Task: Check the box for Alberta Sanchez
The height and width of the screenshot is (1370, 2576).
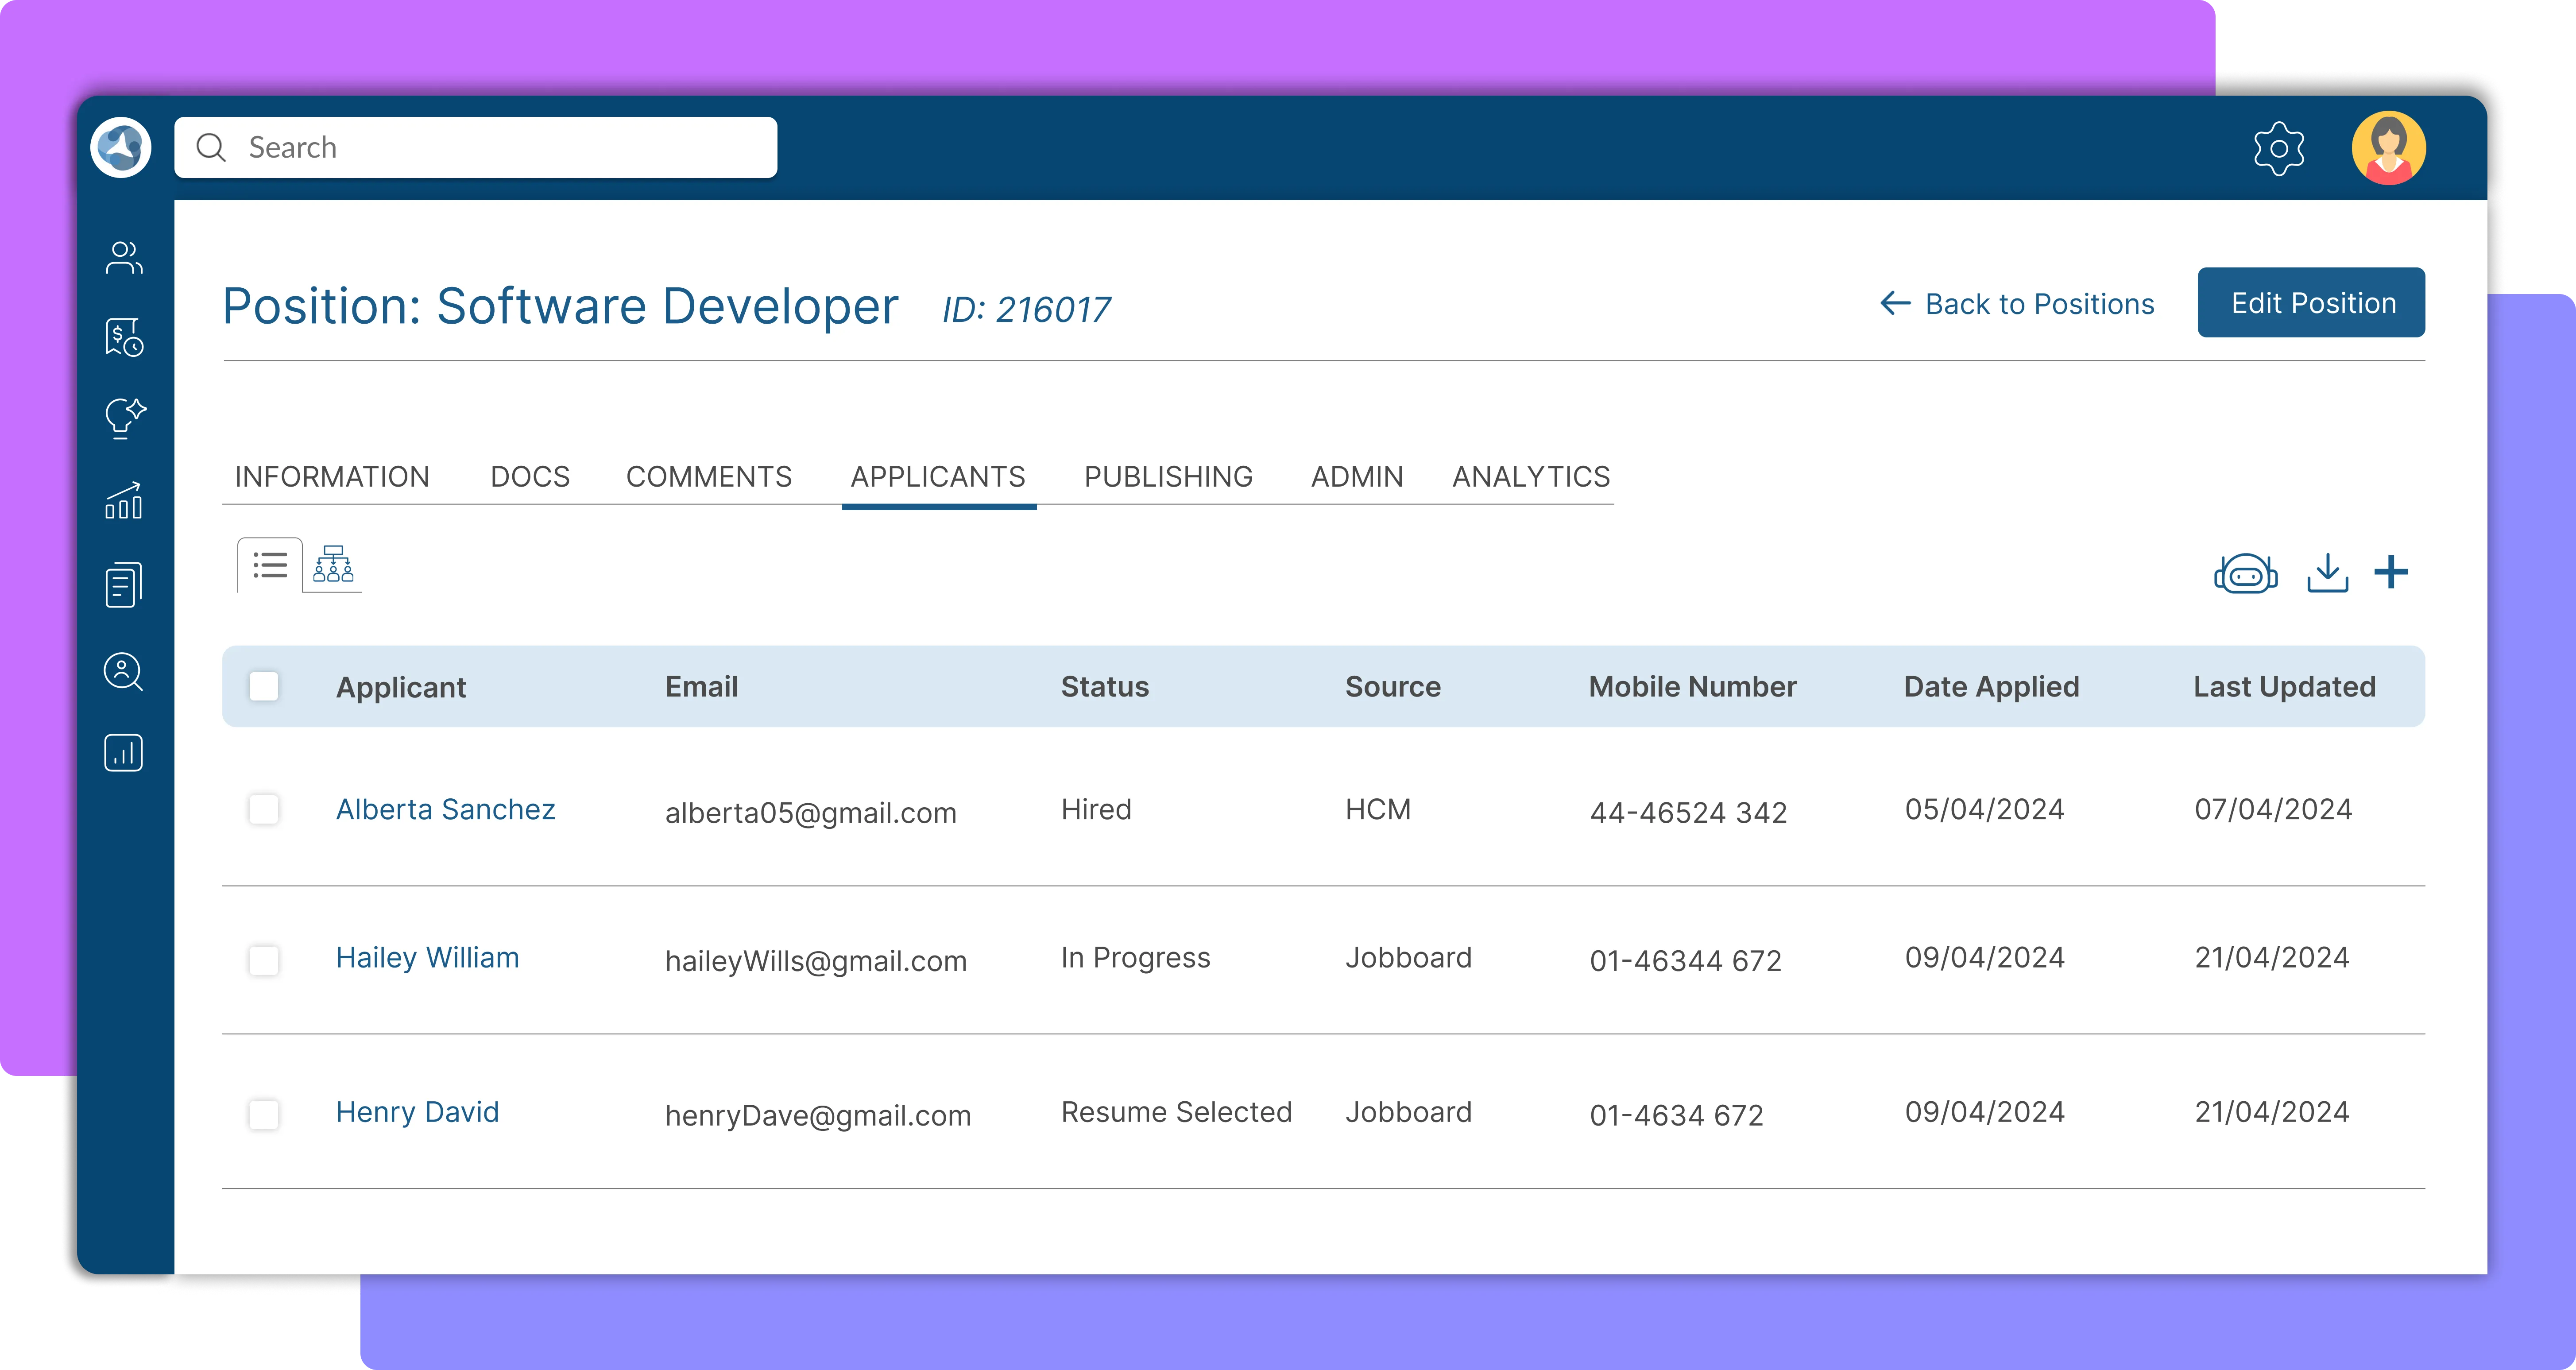Action: (264, 809)
